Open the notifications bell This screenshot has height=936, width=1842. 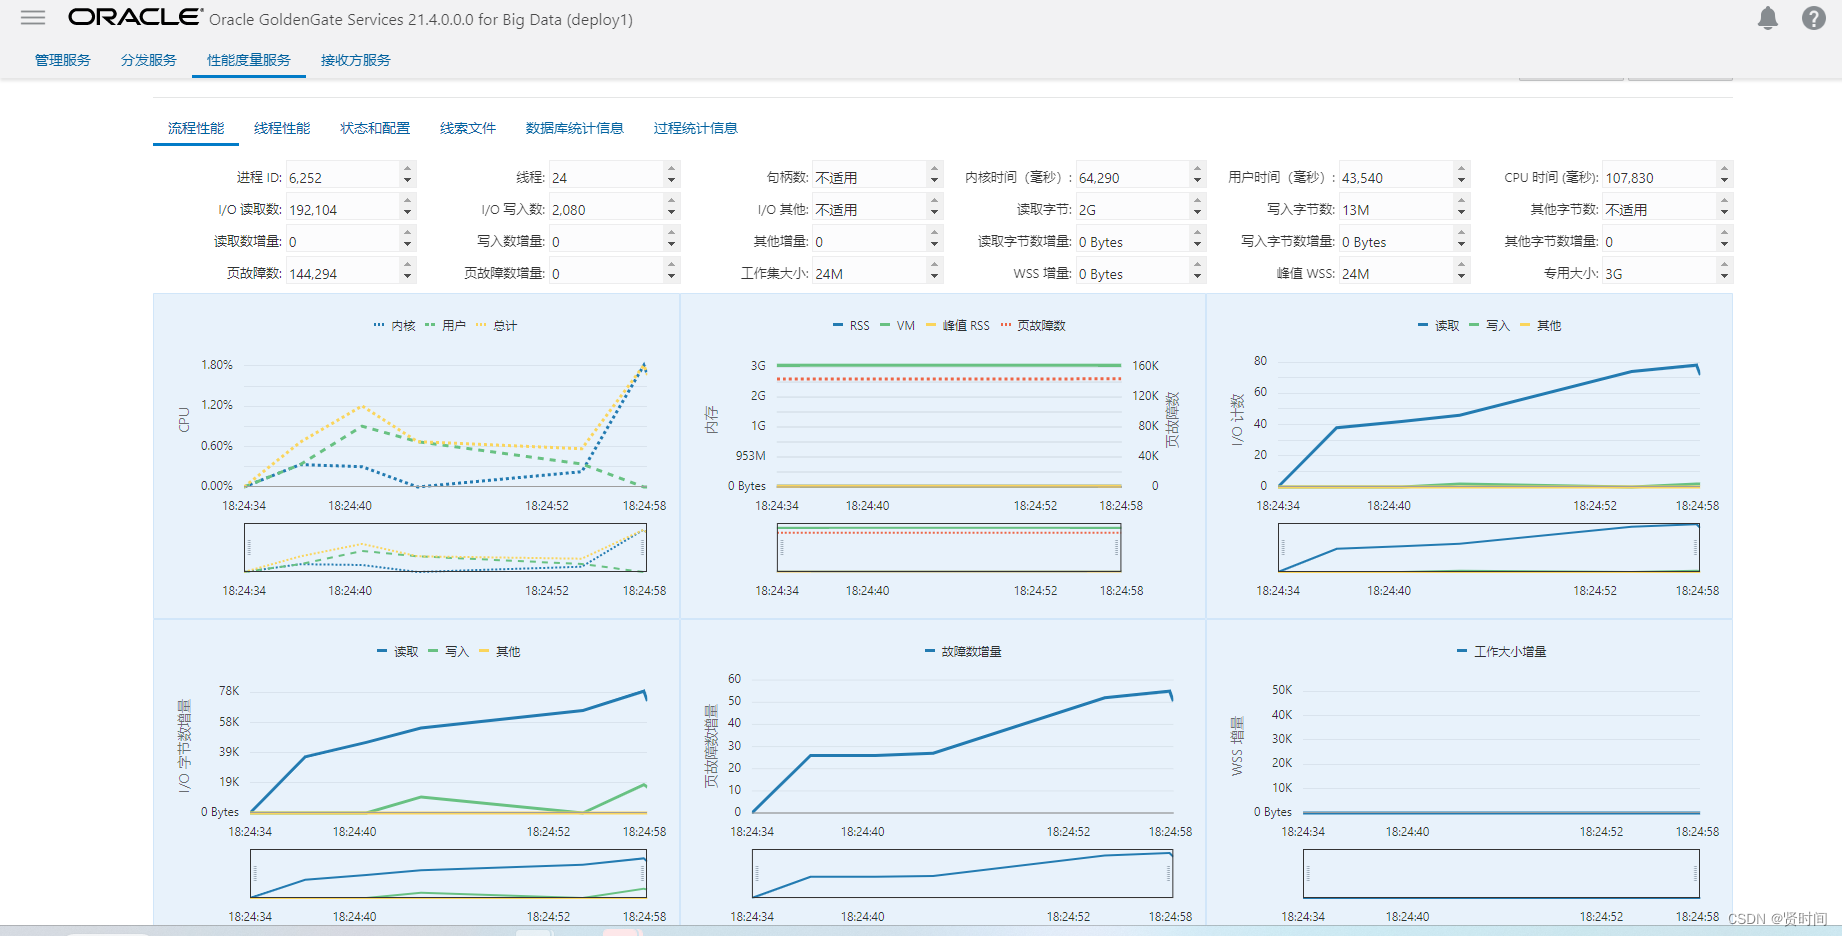[x=1768, y=18]
